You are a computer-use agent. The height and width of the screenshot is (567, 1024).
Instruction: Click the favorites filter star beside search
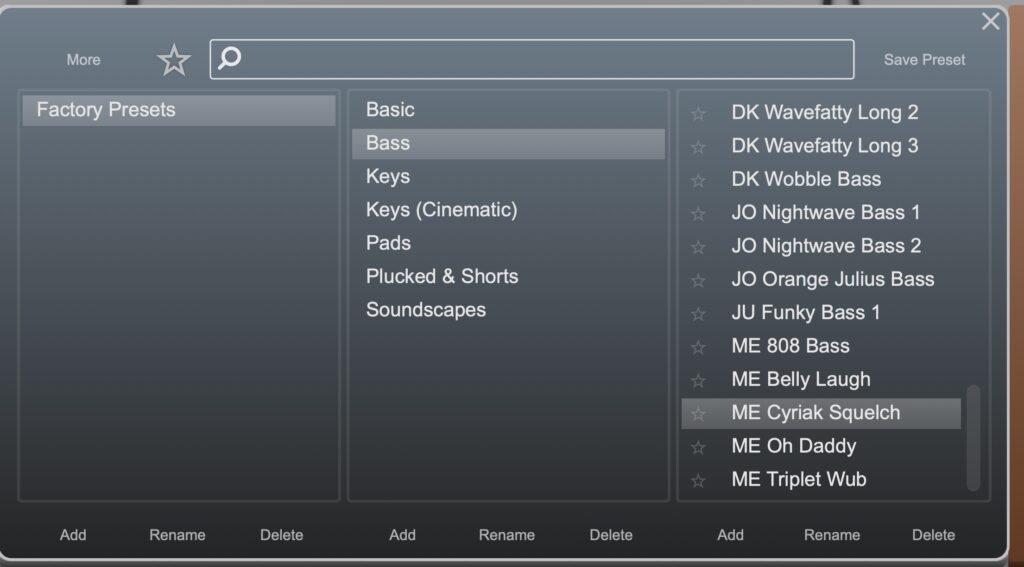(174, 60)
